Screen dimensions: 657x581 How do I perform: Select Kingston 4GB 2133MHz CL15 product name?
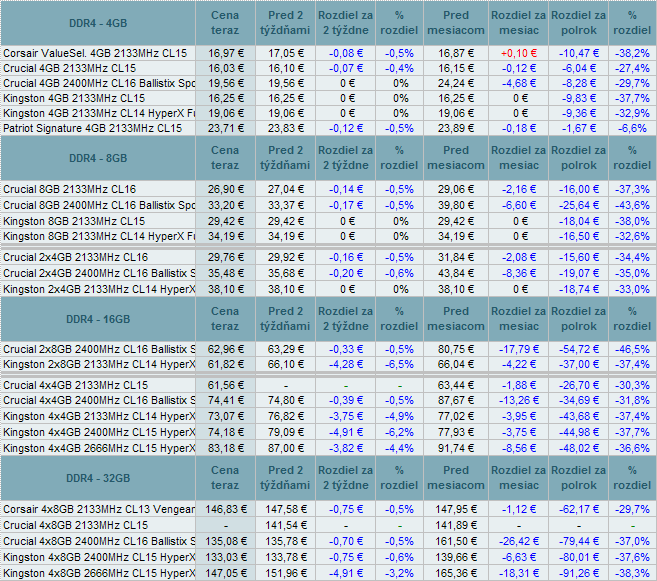(74, 98)
